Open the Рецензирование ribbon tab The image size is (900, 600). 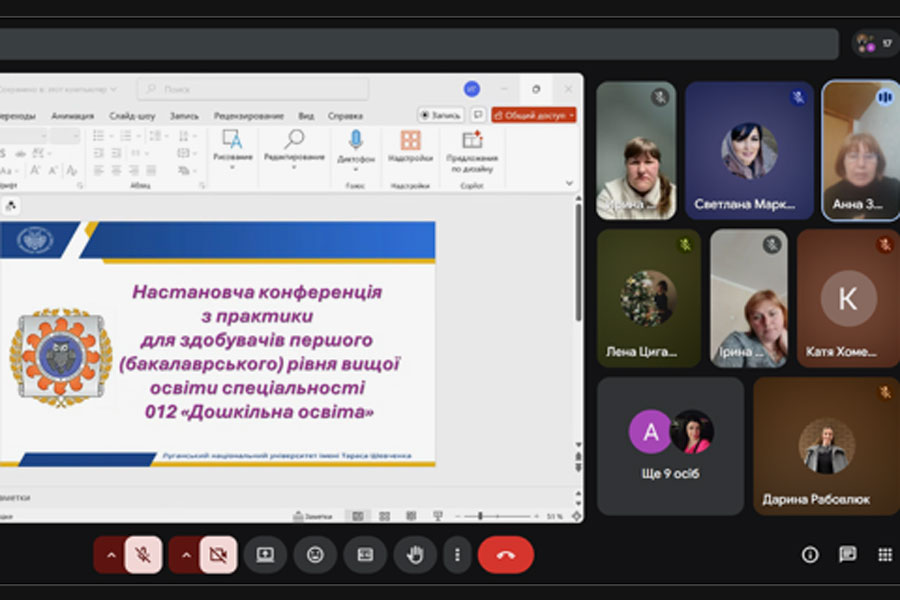[249, 116]
